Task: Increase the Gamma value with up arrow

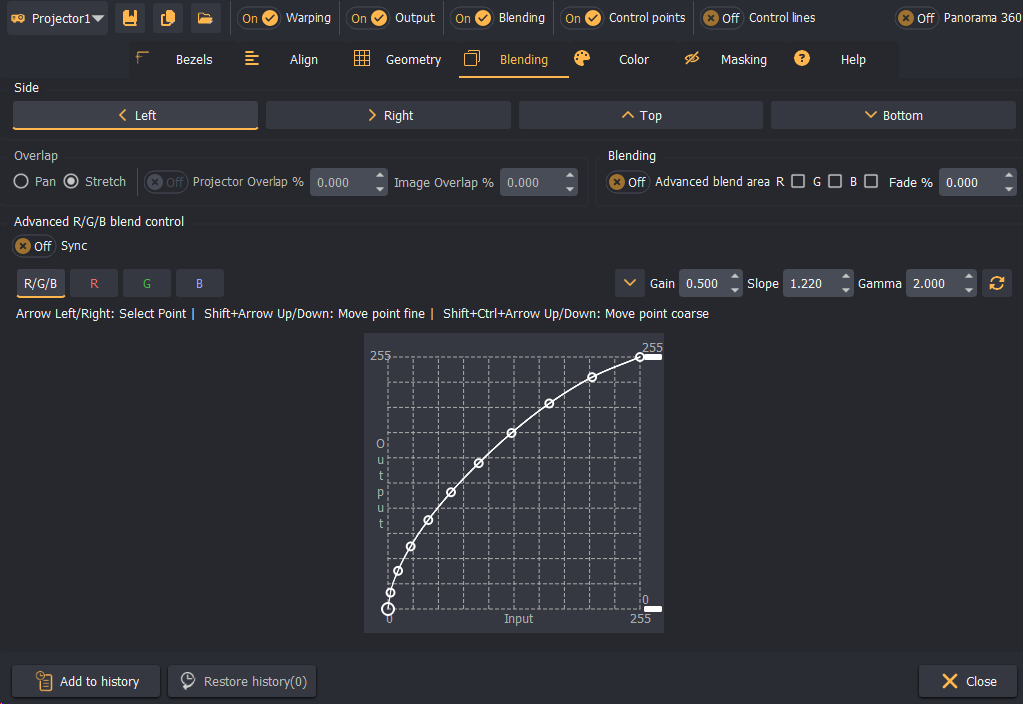Action: click(969, 277)
